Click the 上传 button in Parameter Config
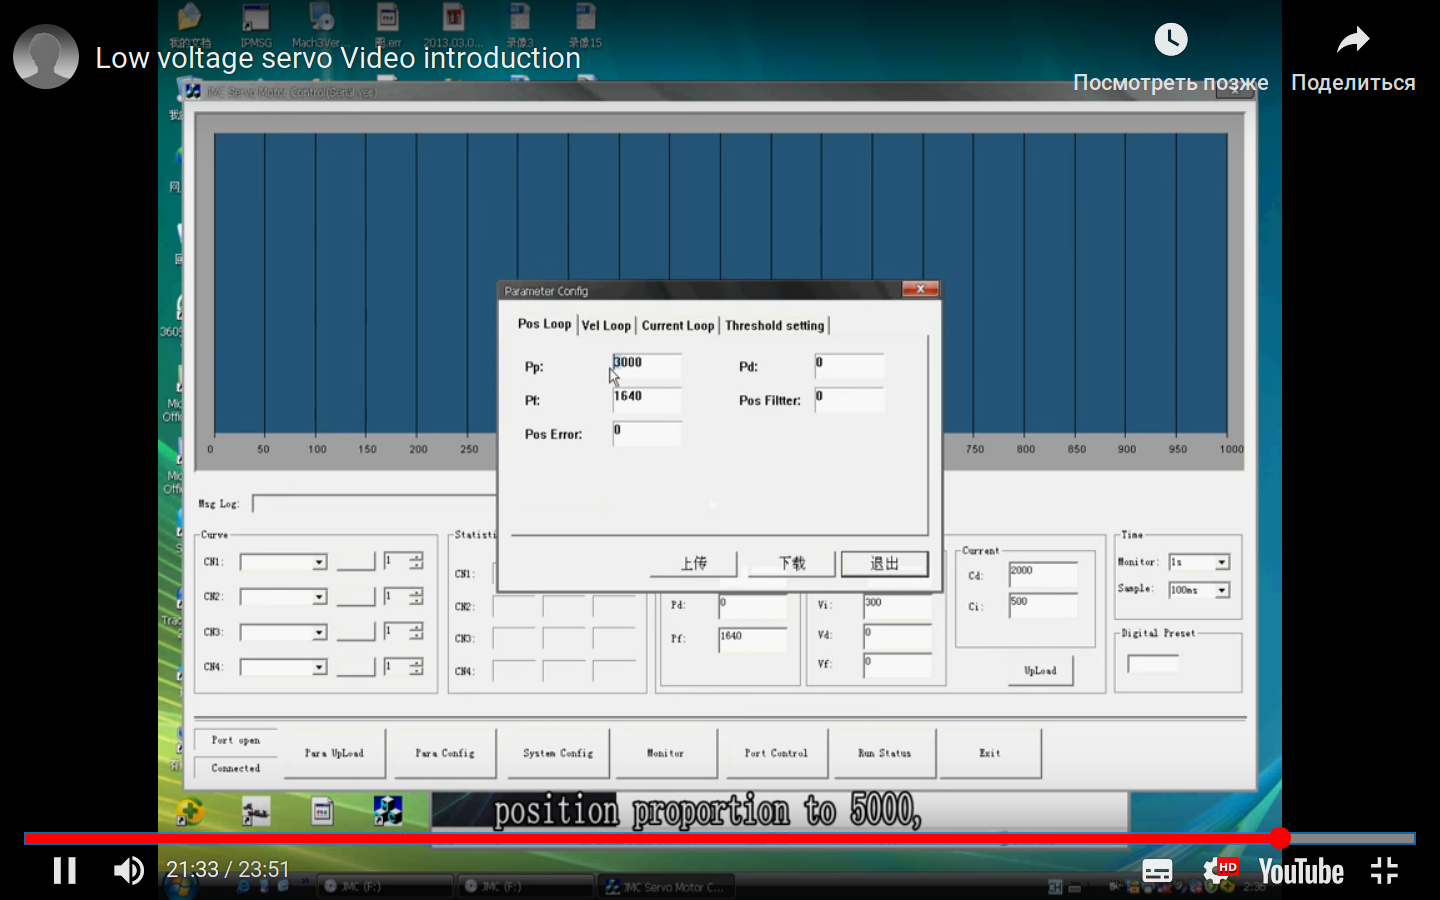The width and height of the screenshot is (1440, 900). pyautogui.click(x=693, y=564)
